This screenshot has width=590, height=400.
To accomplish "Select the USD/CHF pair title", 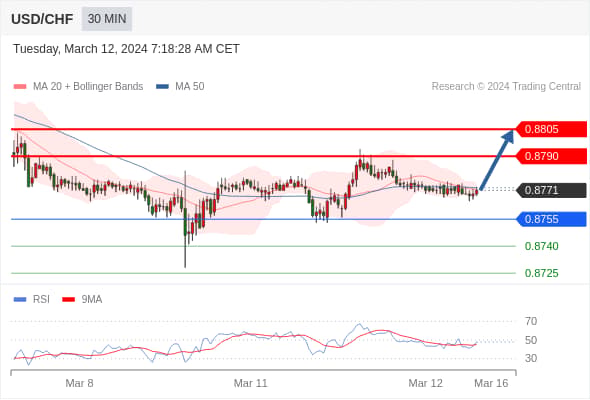I will [42, 19].
